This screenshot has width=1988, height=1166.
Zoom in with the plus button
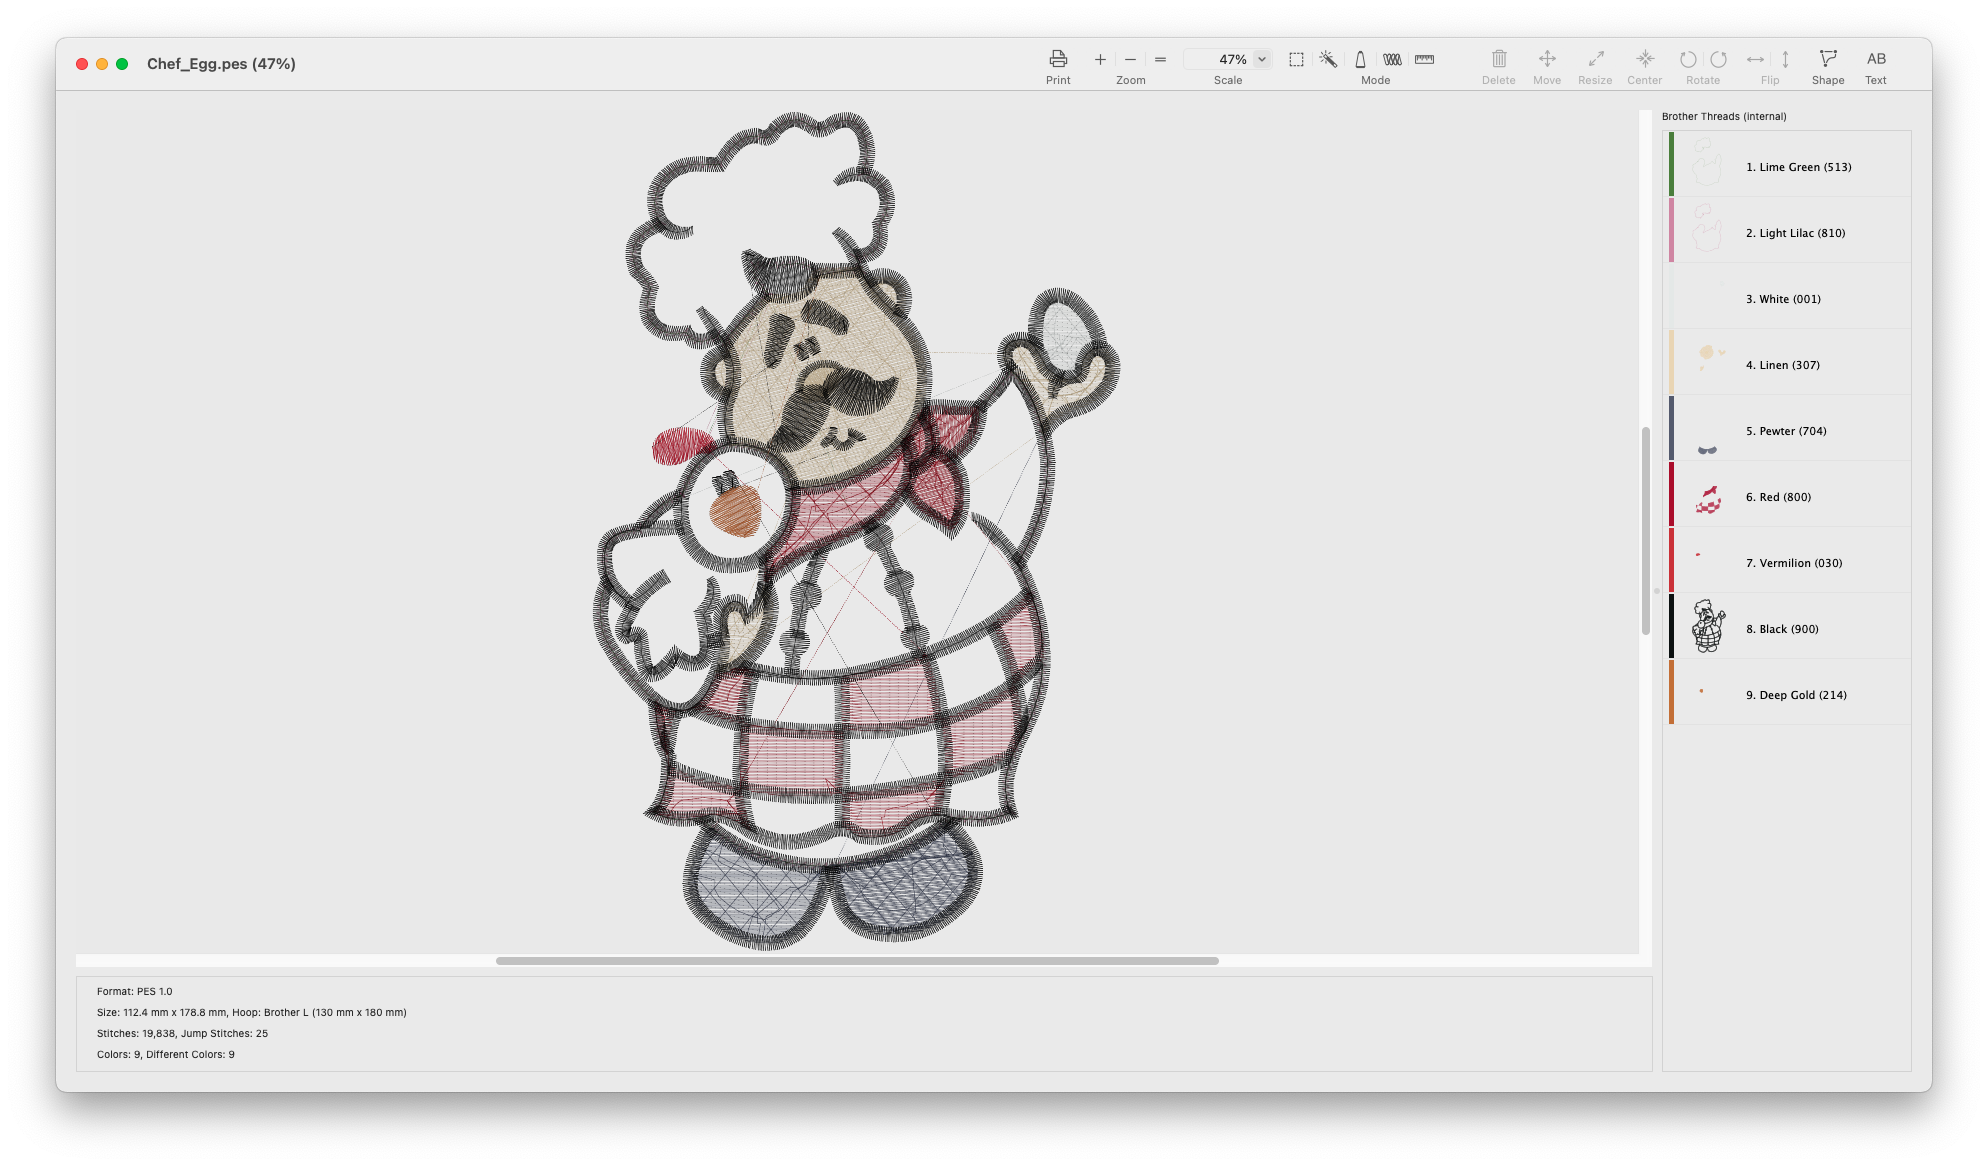1100,59
